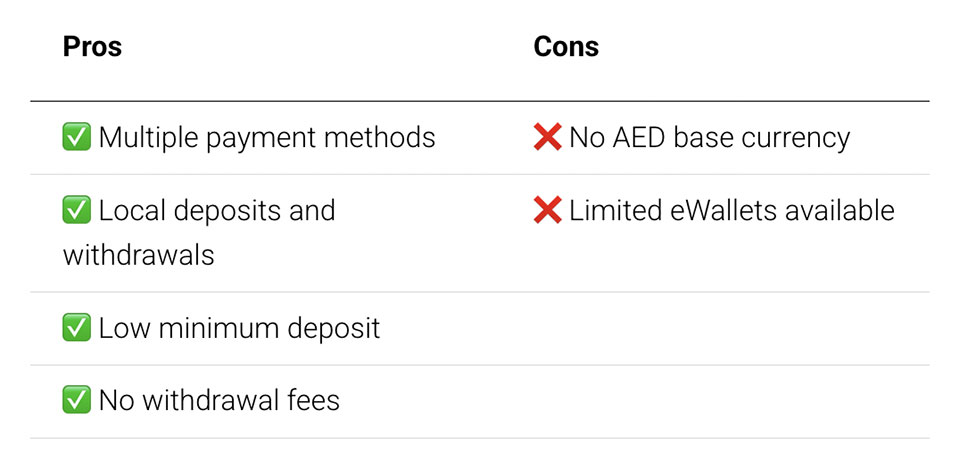Click the Low minimum deposit text
The width and height of the screenshot is (976, 460).
[239, 328]
